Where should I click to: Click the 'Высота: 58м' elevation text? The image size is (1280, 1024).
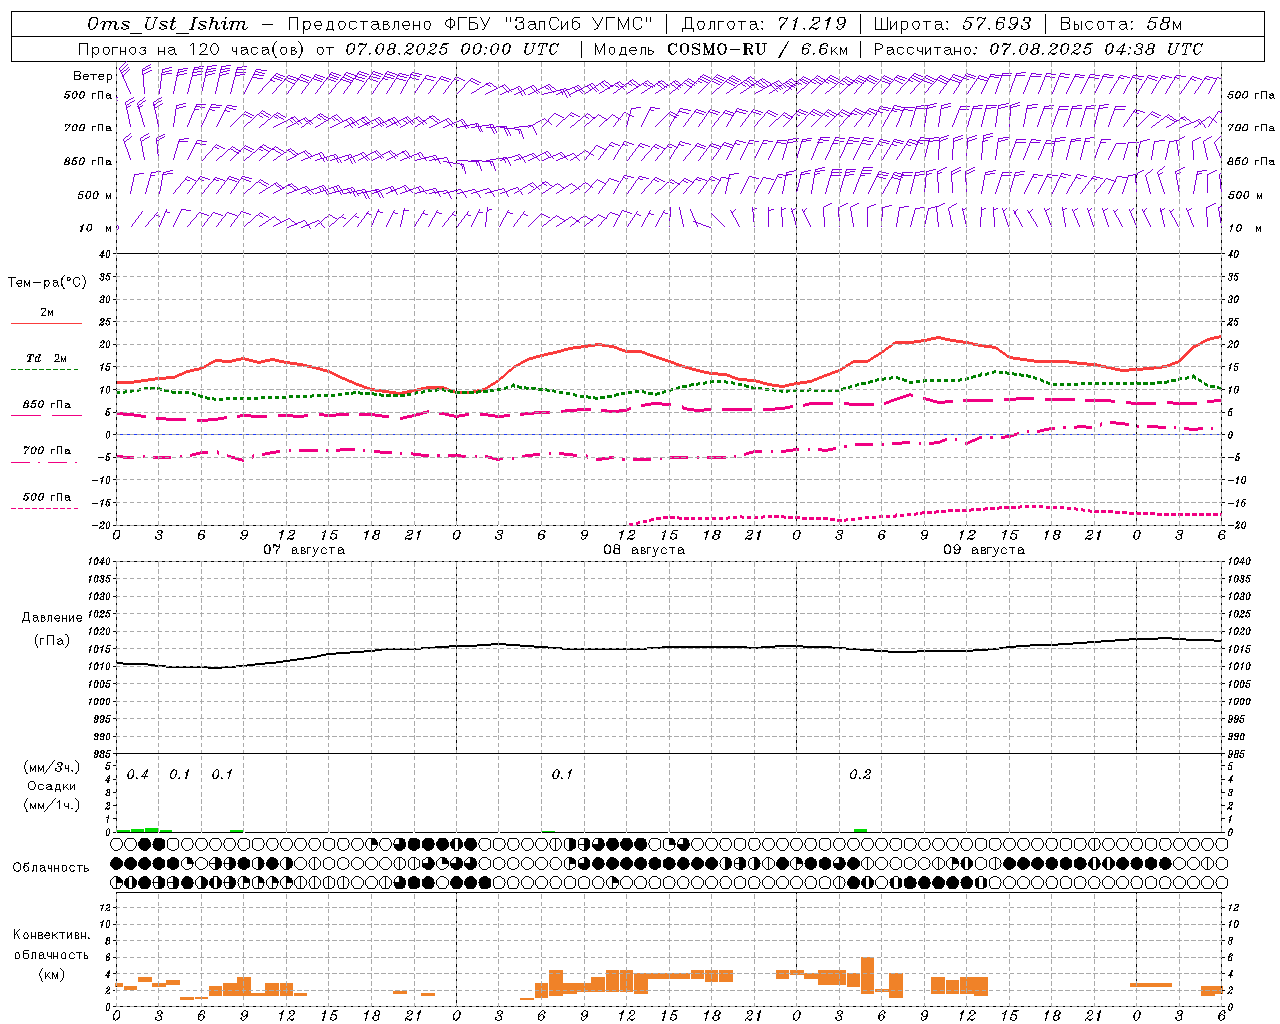1120,24
